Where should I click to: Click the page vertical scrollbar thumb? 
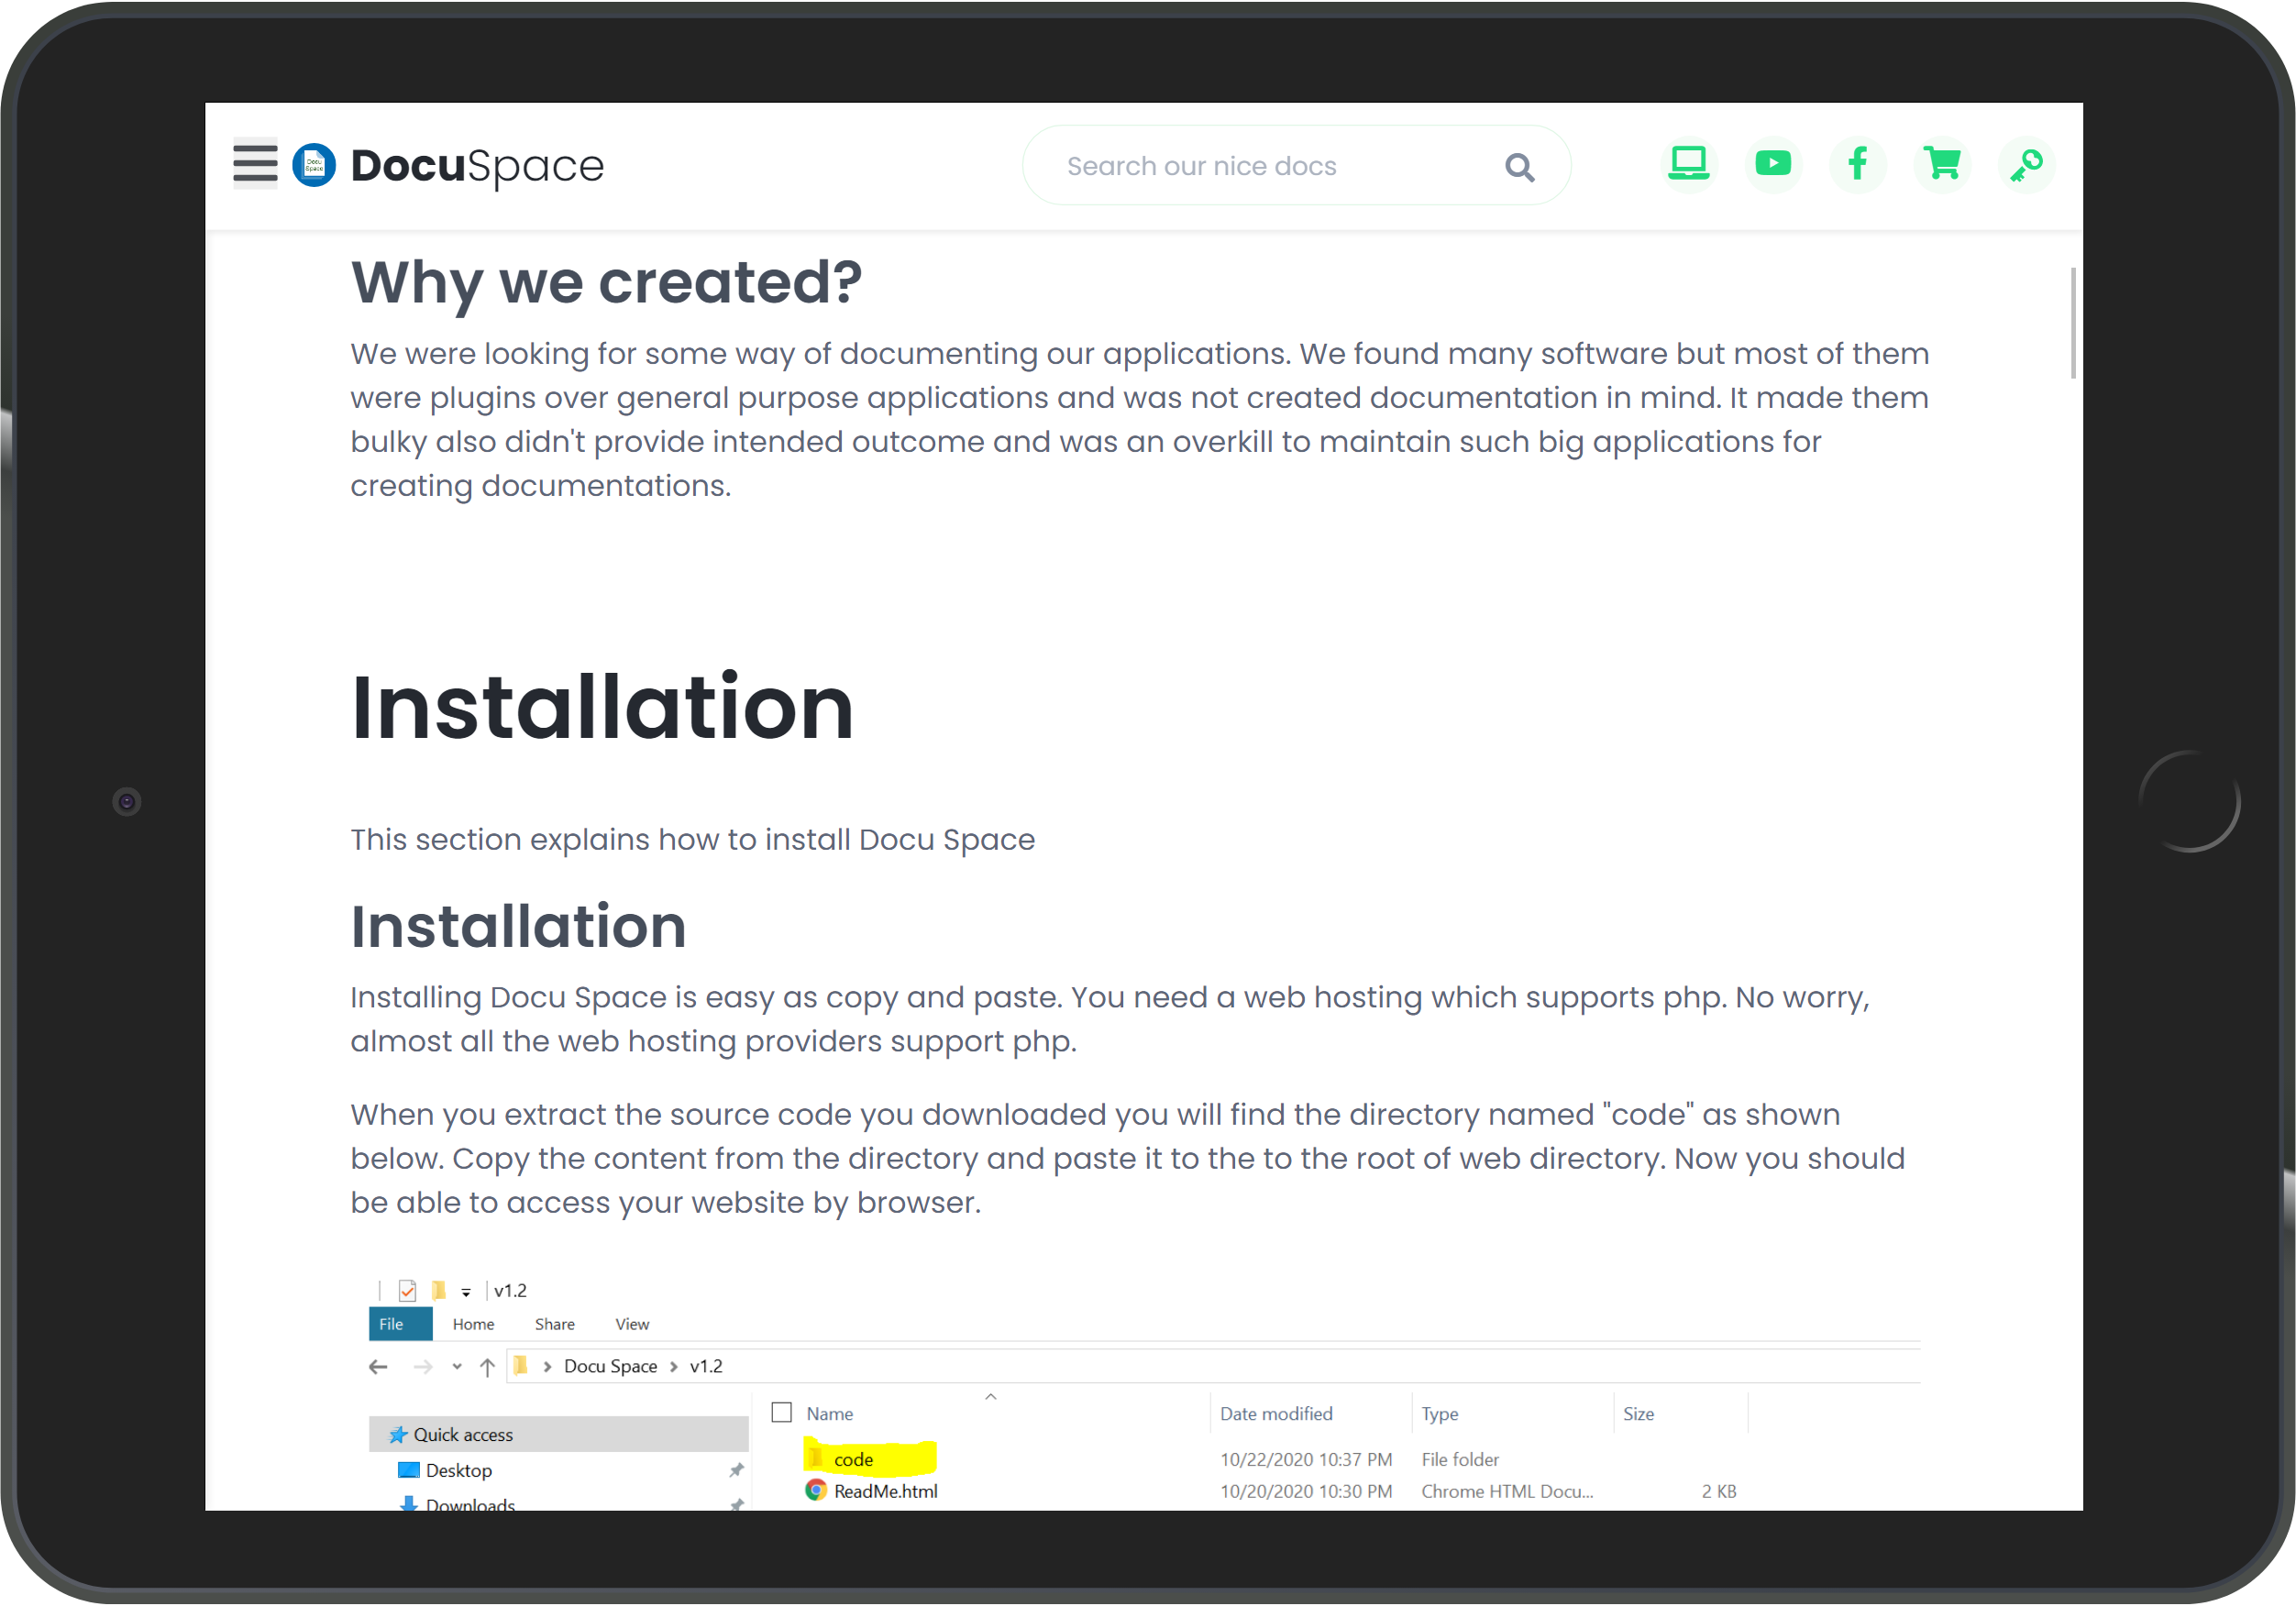(2072, 323)
